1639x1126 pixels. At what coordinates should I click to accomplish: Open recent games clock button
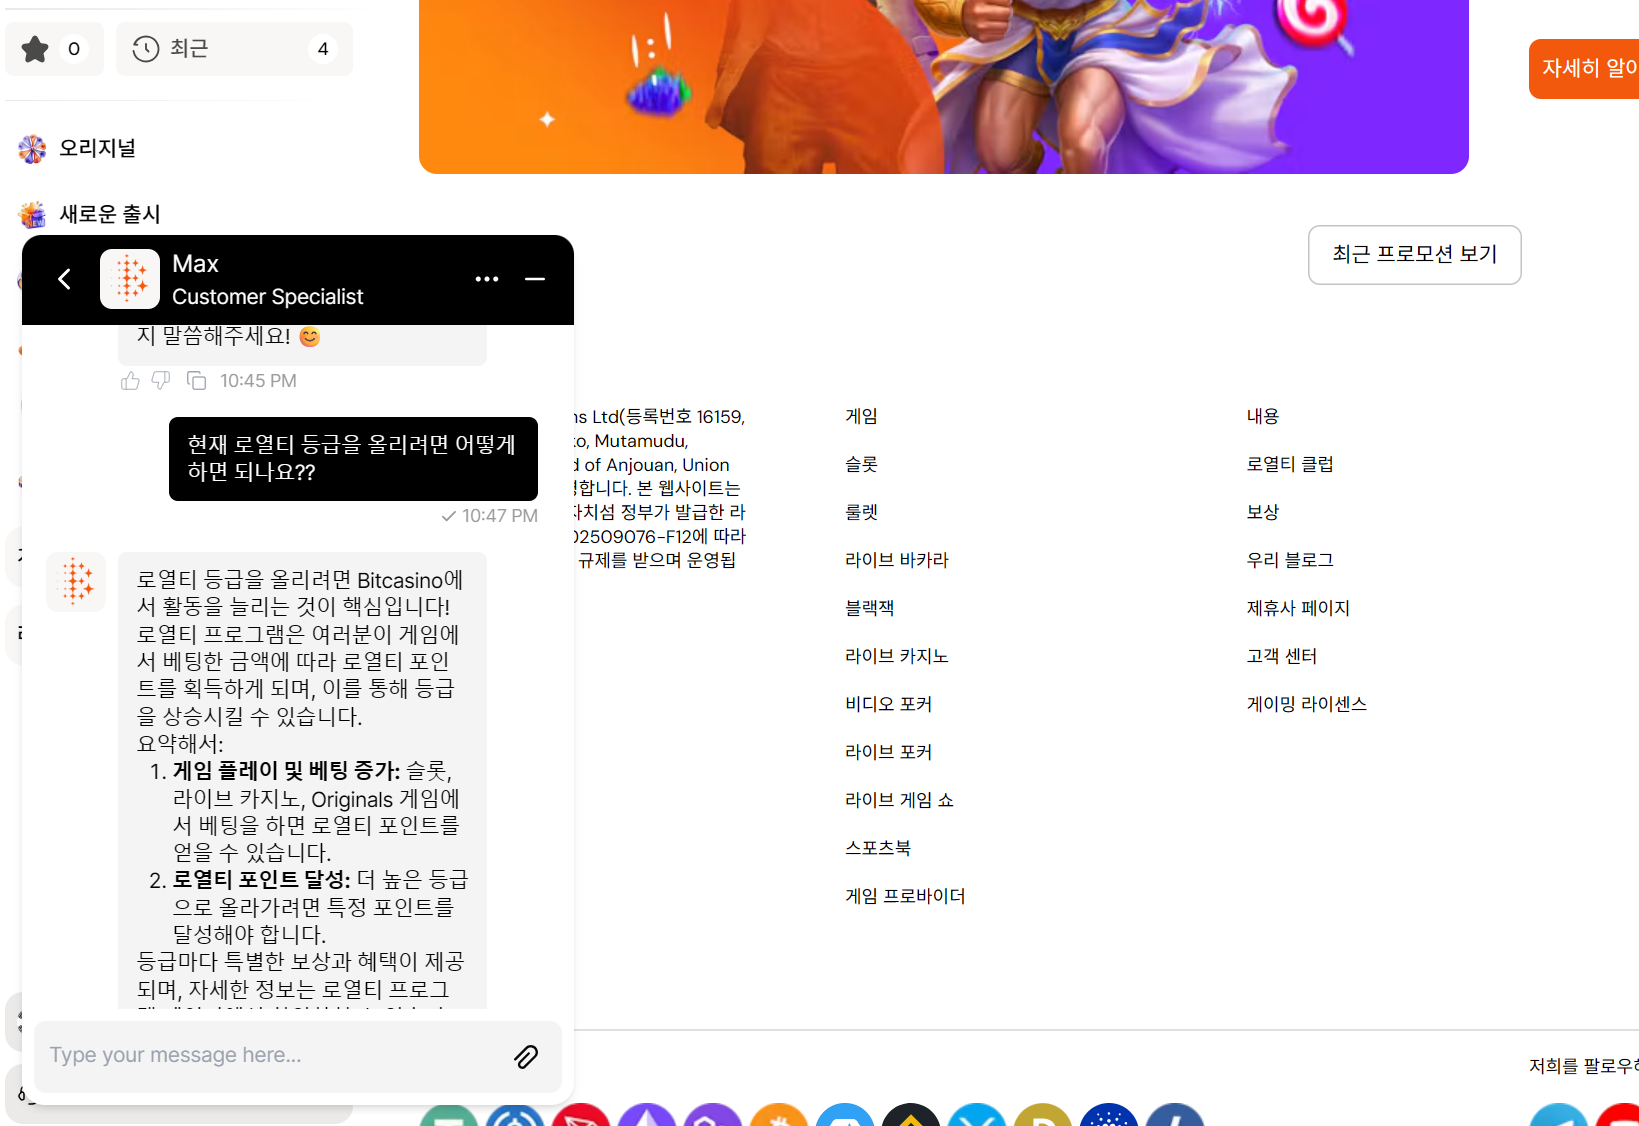click(234, 49)
